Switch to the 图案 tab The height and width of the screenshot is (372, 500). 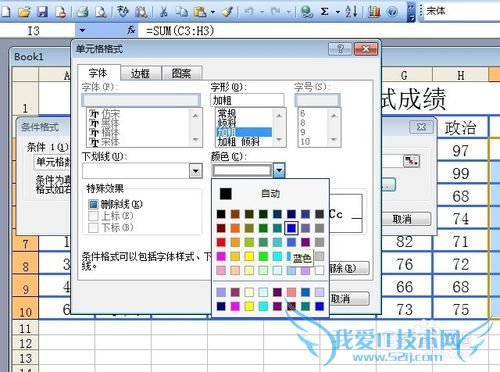coord(181,73)
